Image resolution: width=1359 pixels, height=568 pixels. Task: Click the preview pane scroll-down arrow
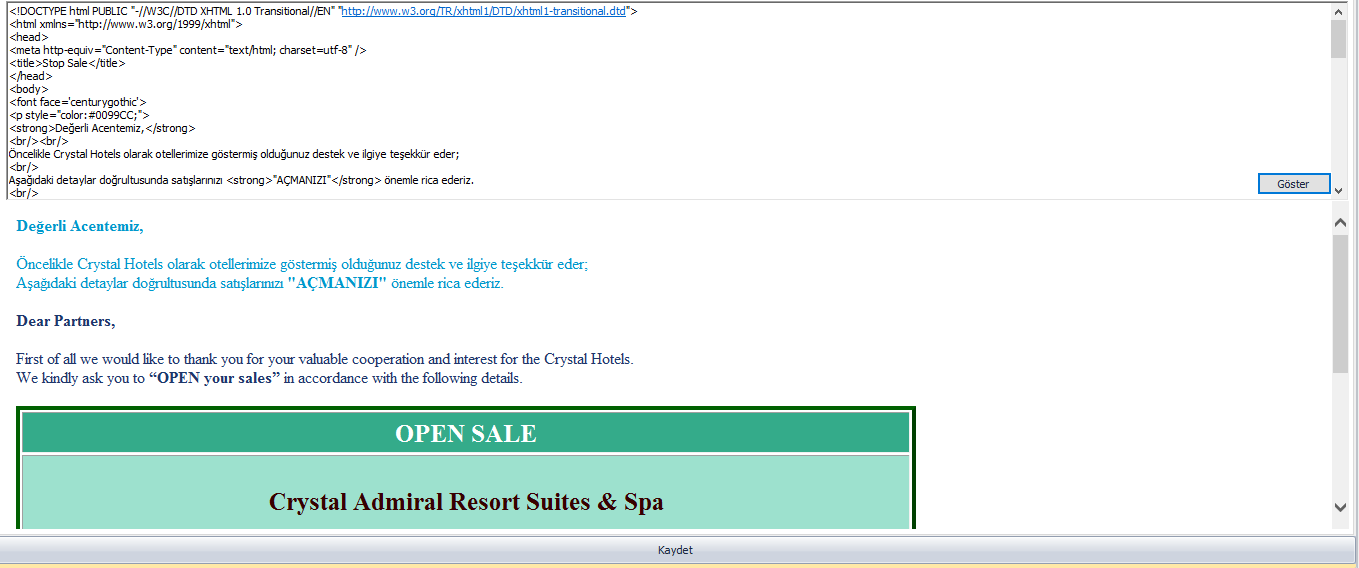1341,508
